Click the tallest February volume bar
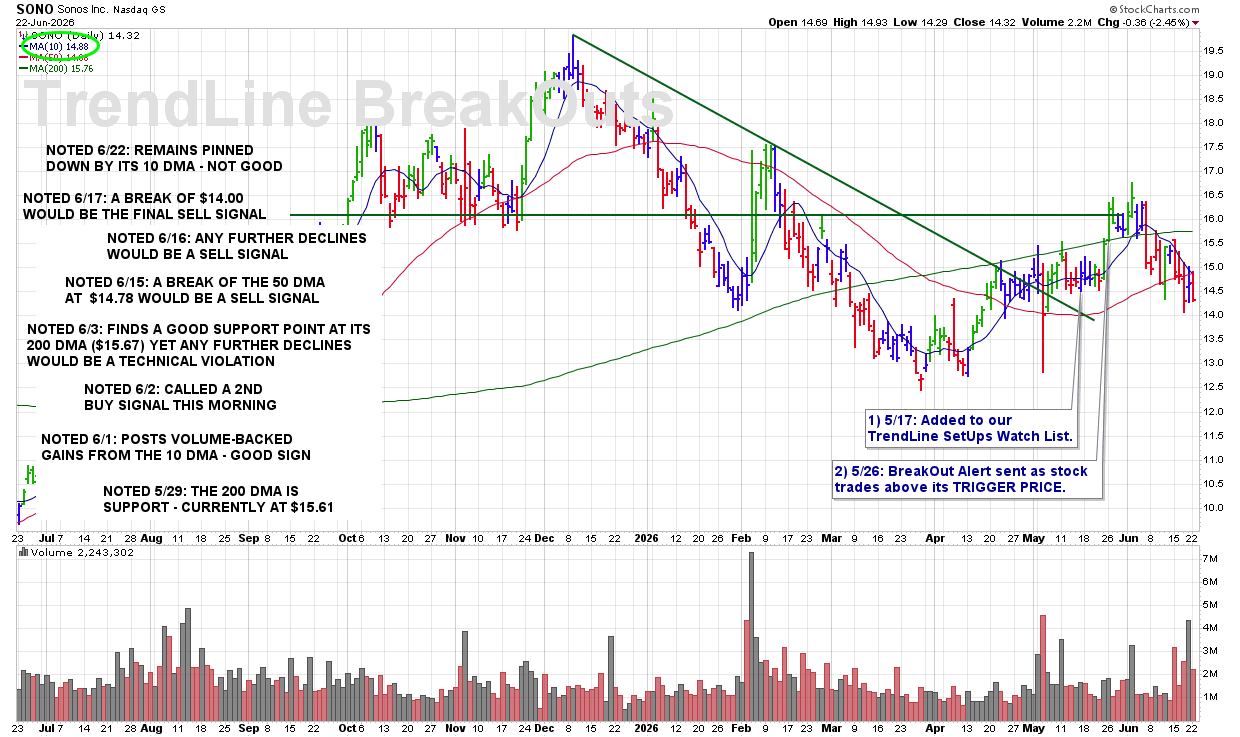 click(x=751, y=636)
